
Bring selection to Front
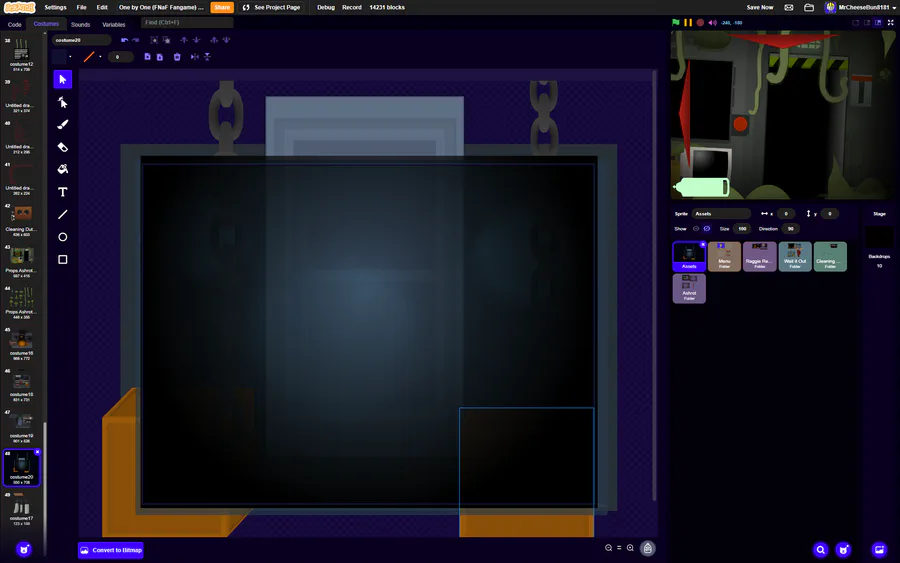tap(214, 40)
